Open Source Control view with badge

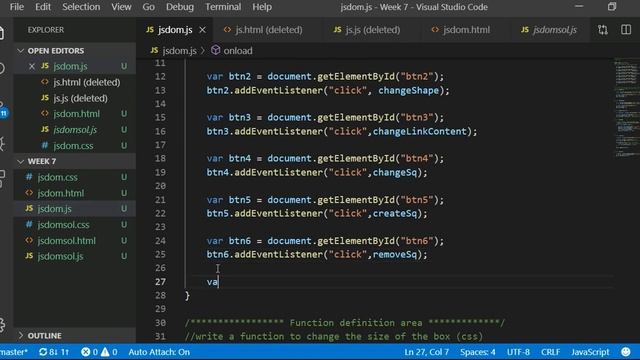pyautogui.click(x=3, y=109)
